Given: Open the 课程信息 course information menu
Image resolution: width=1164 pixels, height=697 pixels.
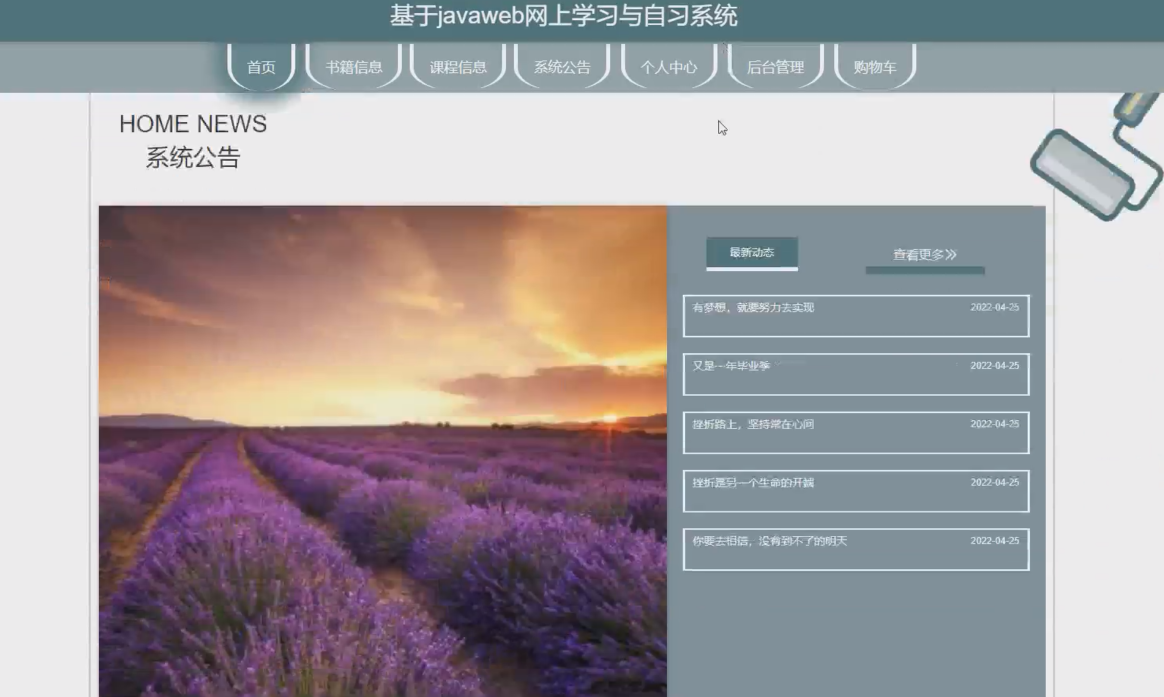Looking at the screenshot, I should pyautogui.click(x=457, y=67).
